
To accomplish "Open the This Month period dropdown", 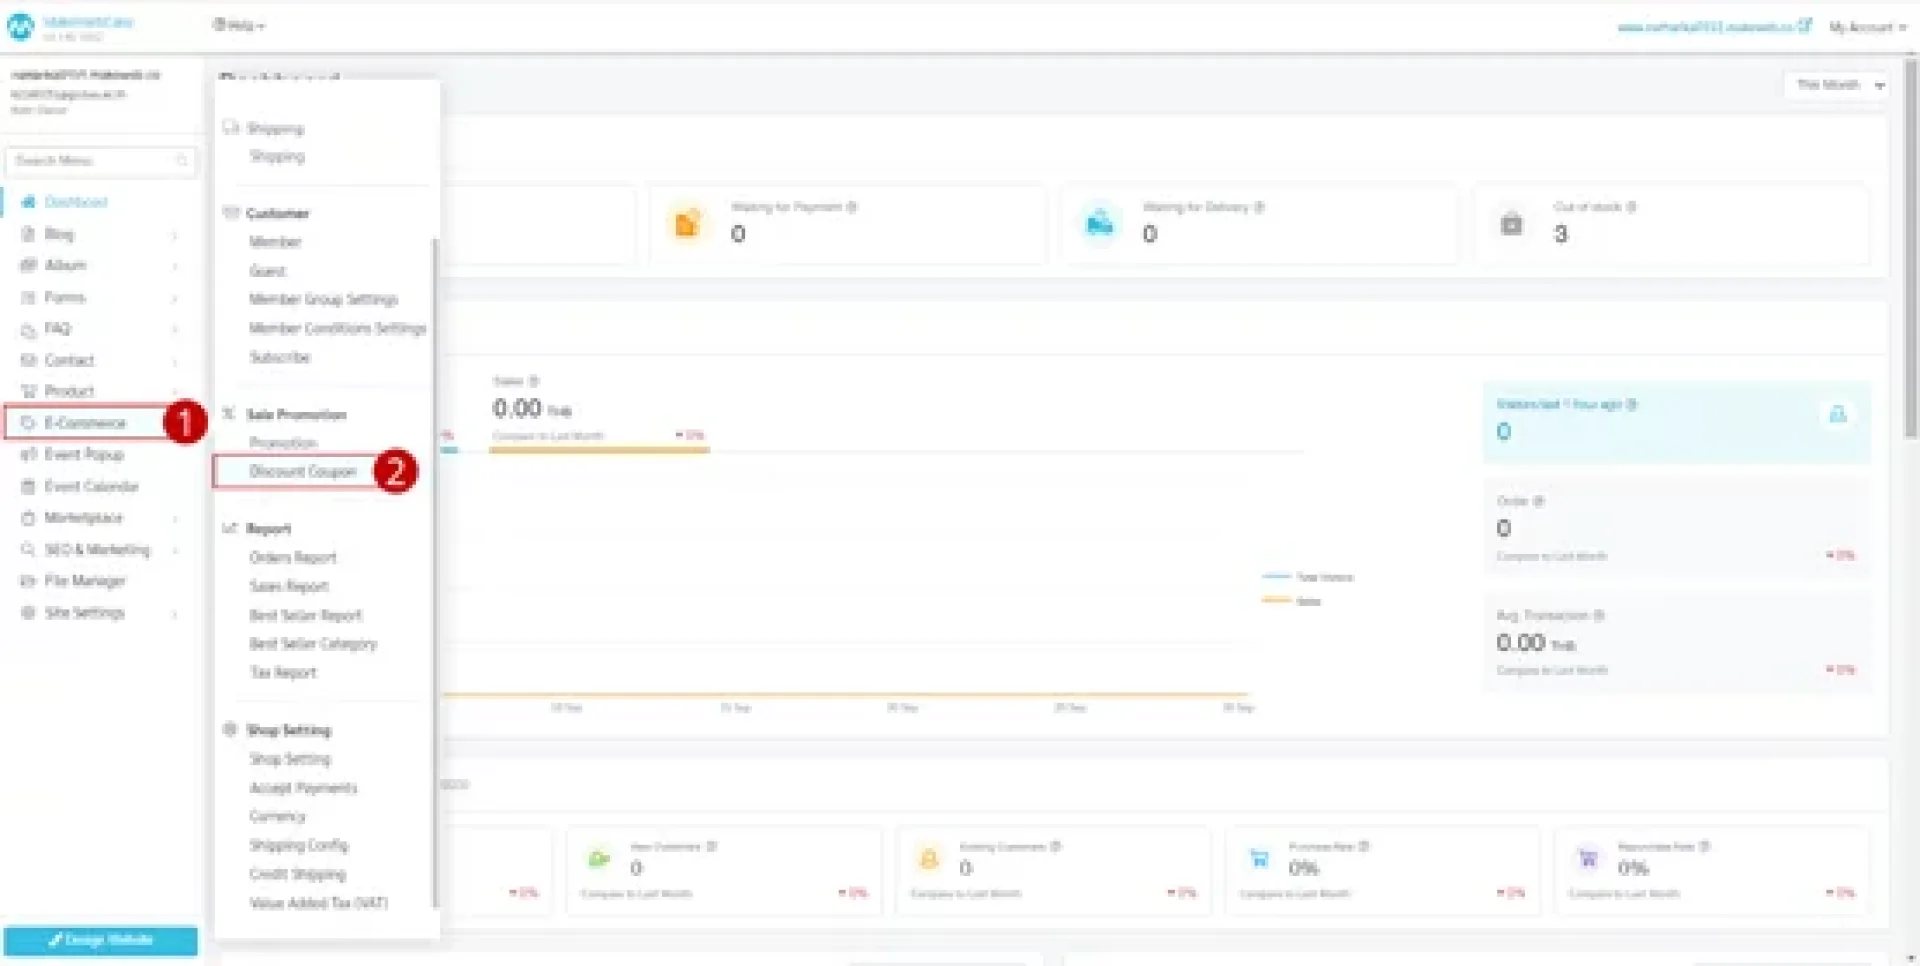I will [1838, 85].
